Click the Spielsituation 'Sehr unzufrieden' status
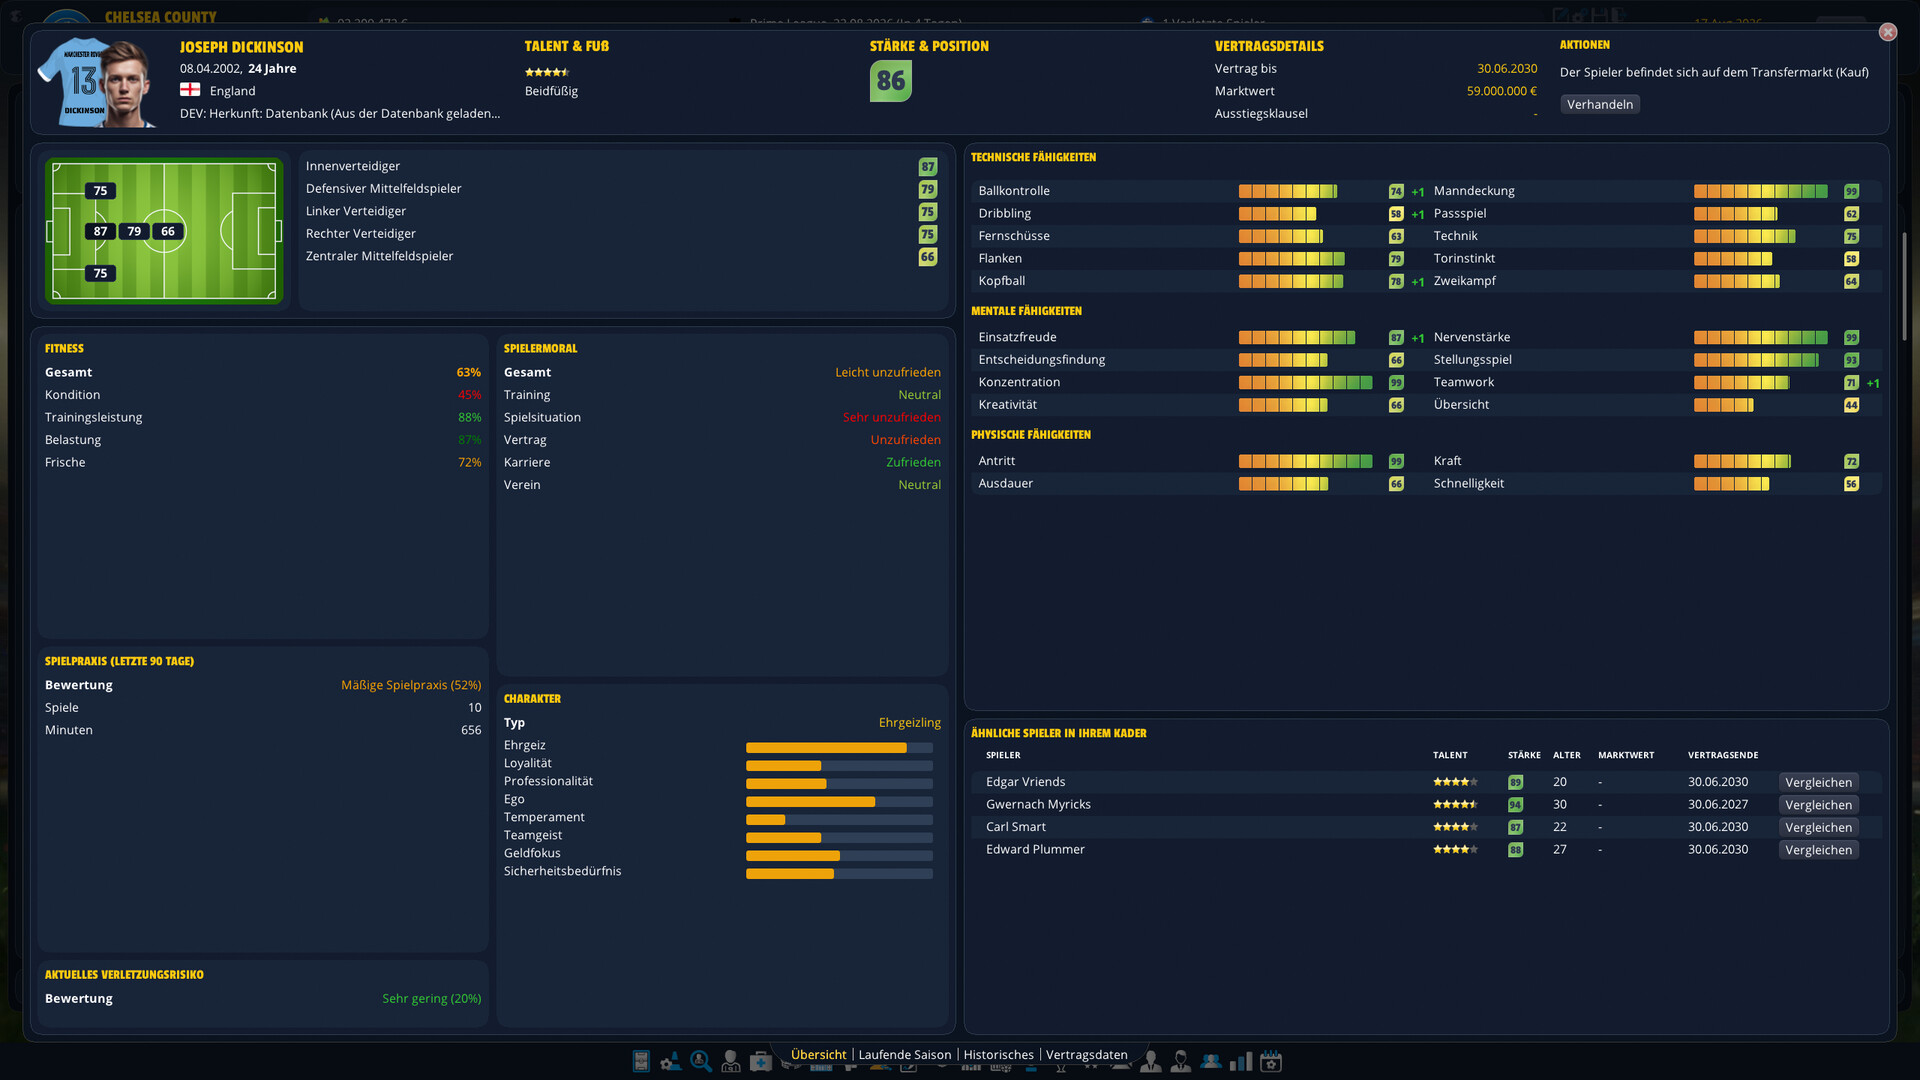Image resolution: width=1920 pixels, height=1080 pixels. pos(892,417)
